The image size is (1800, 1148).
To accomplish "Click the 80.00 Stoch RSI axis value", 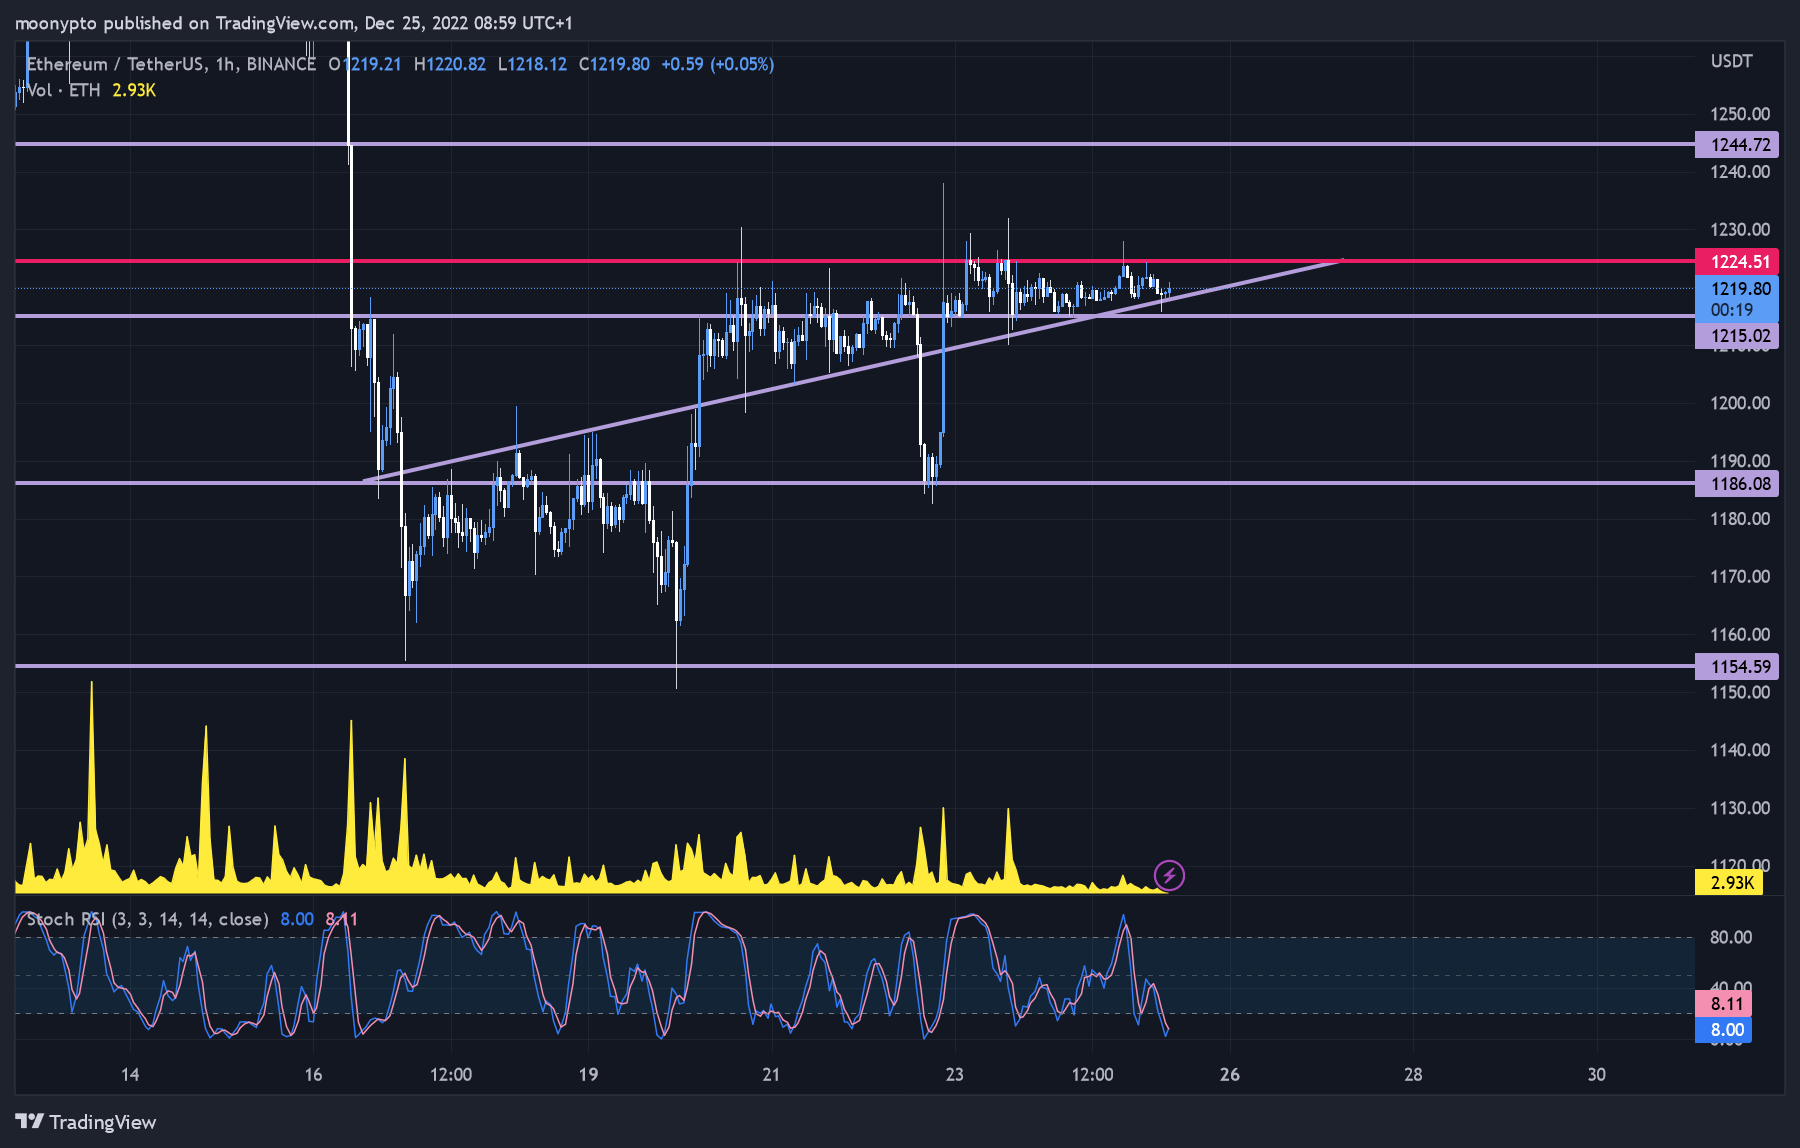I will click(1731, 937).
